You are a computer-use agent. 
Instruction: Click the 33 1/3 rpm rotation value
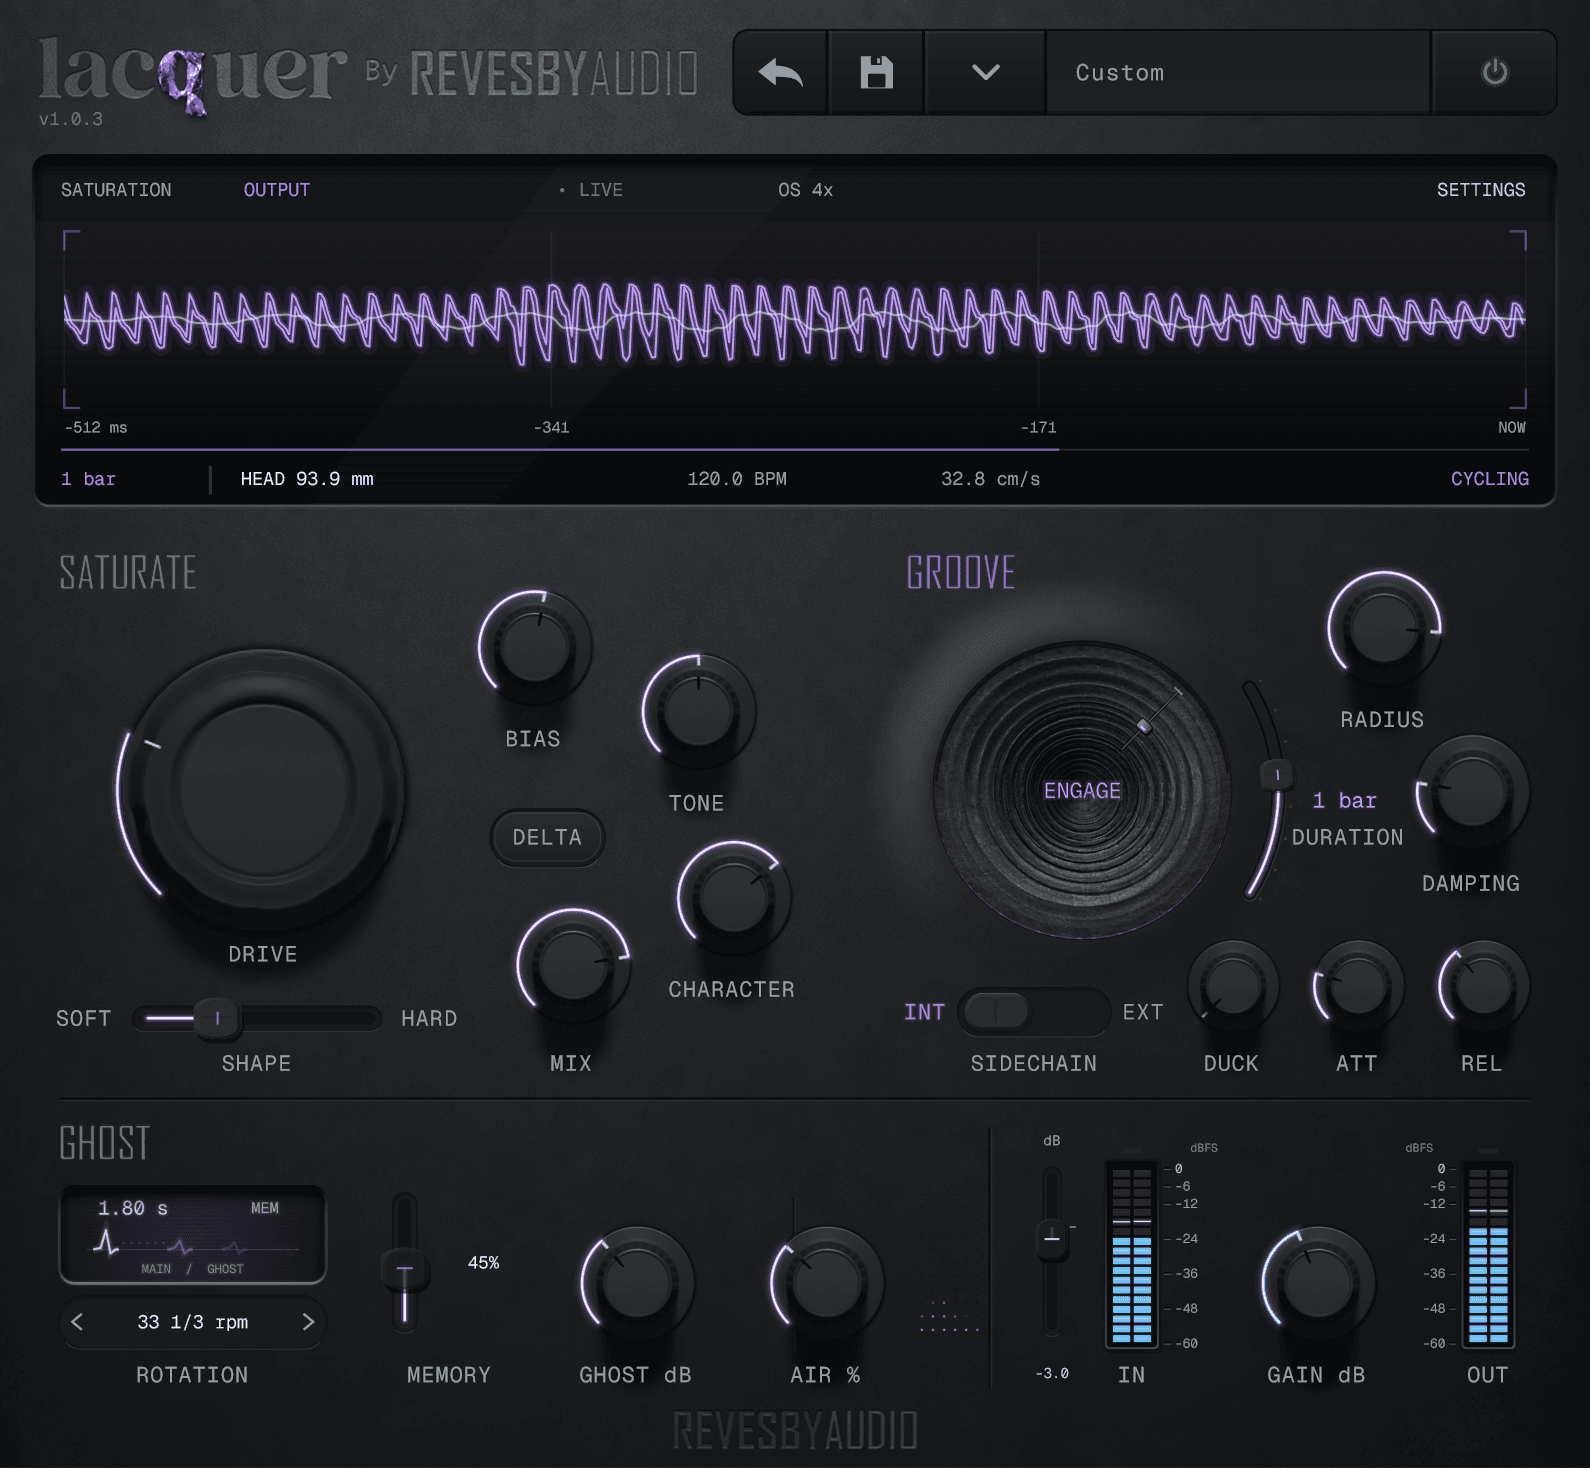[193, 1322]
